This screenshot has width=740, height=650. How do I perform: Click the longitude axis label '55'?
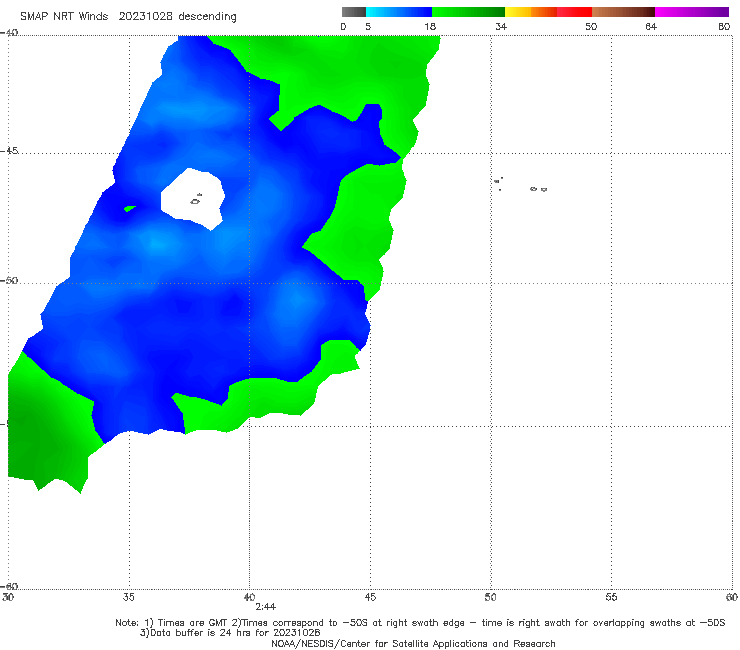tap(611, 598)
